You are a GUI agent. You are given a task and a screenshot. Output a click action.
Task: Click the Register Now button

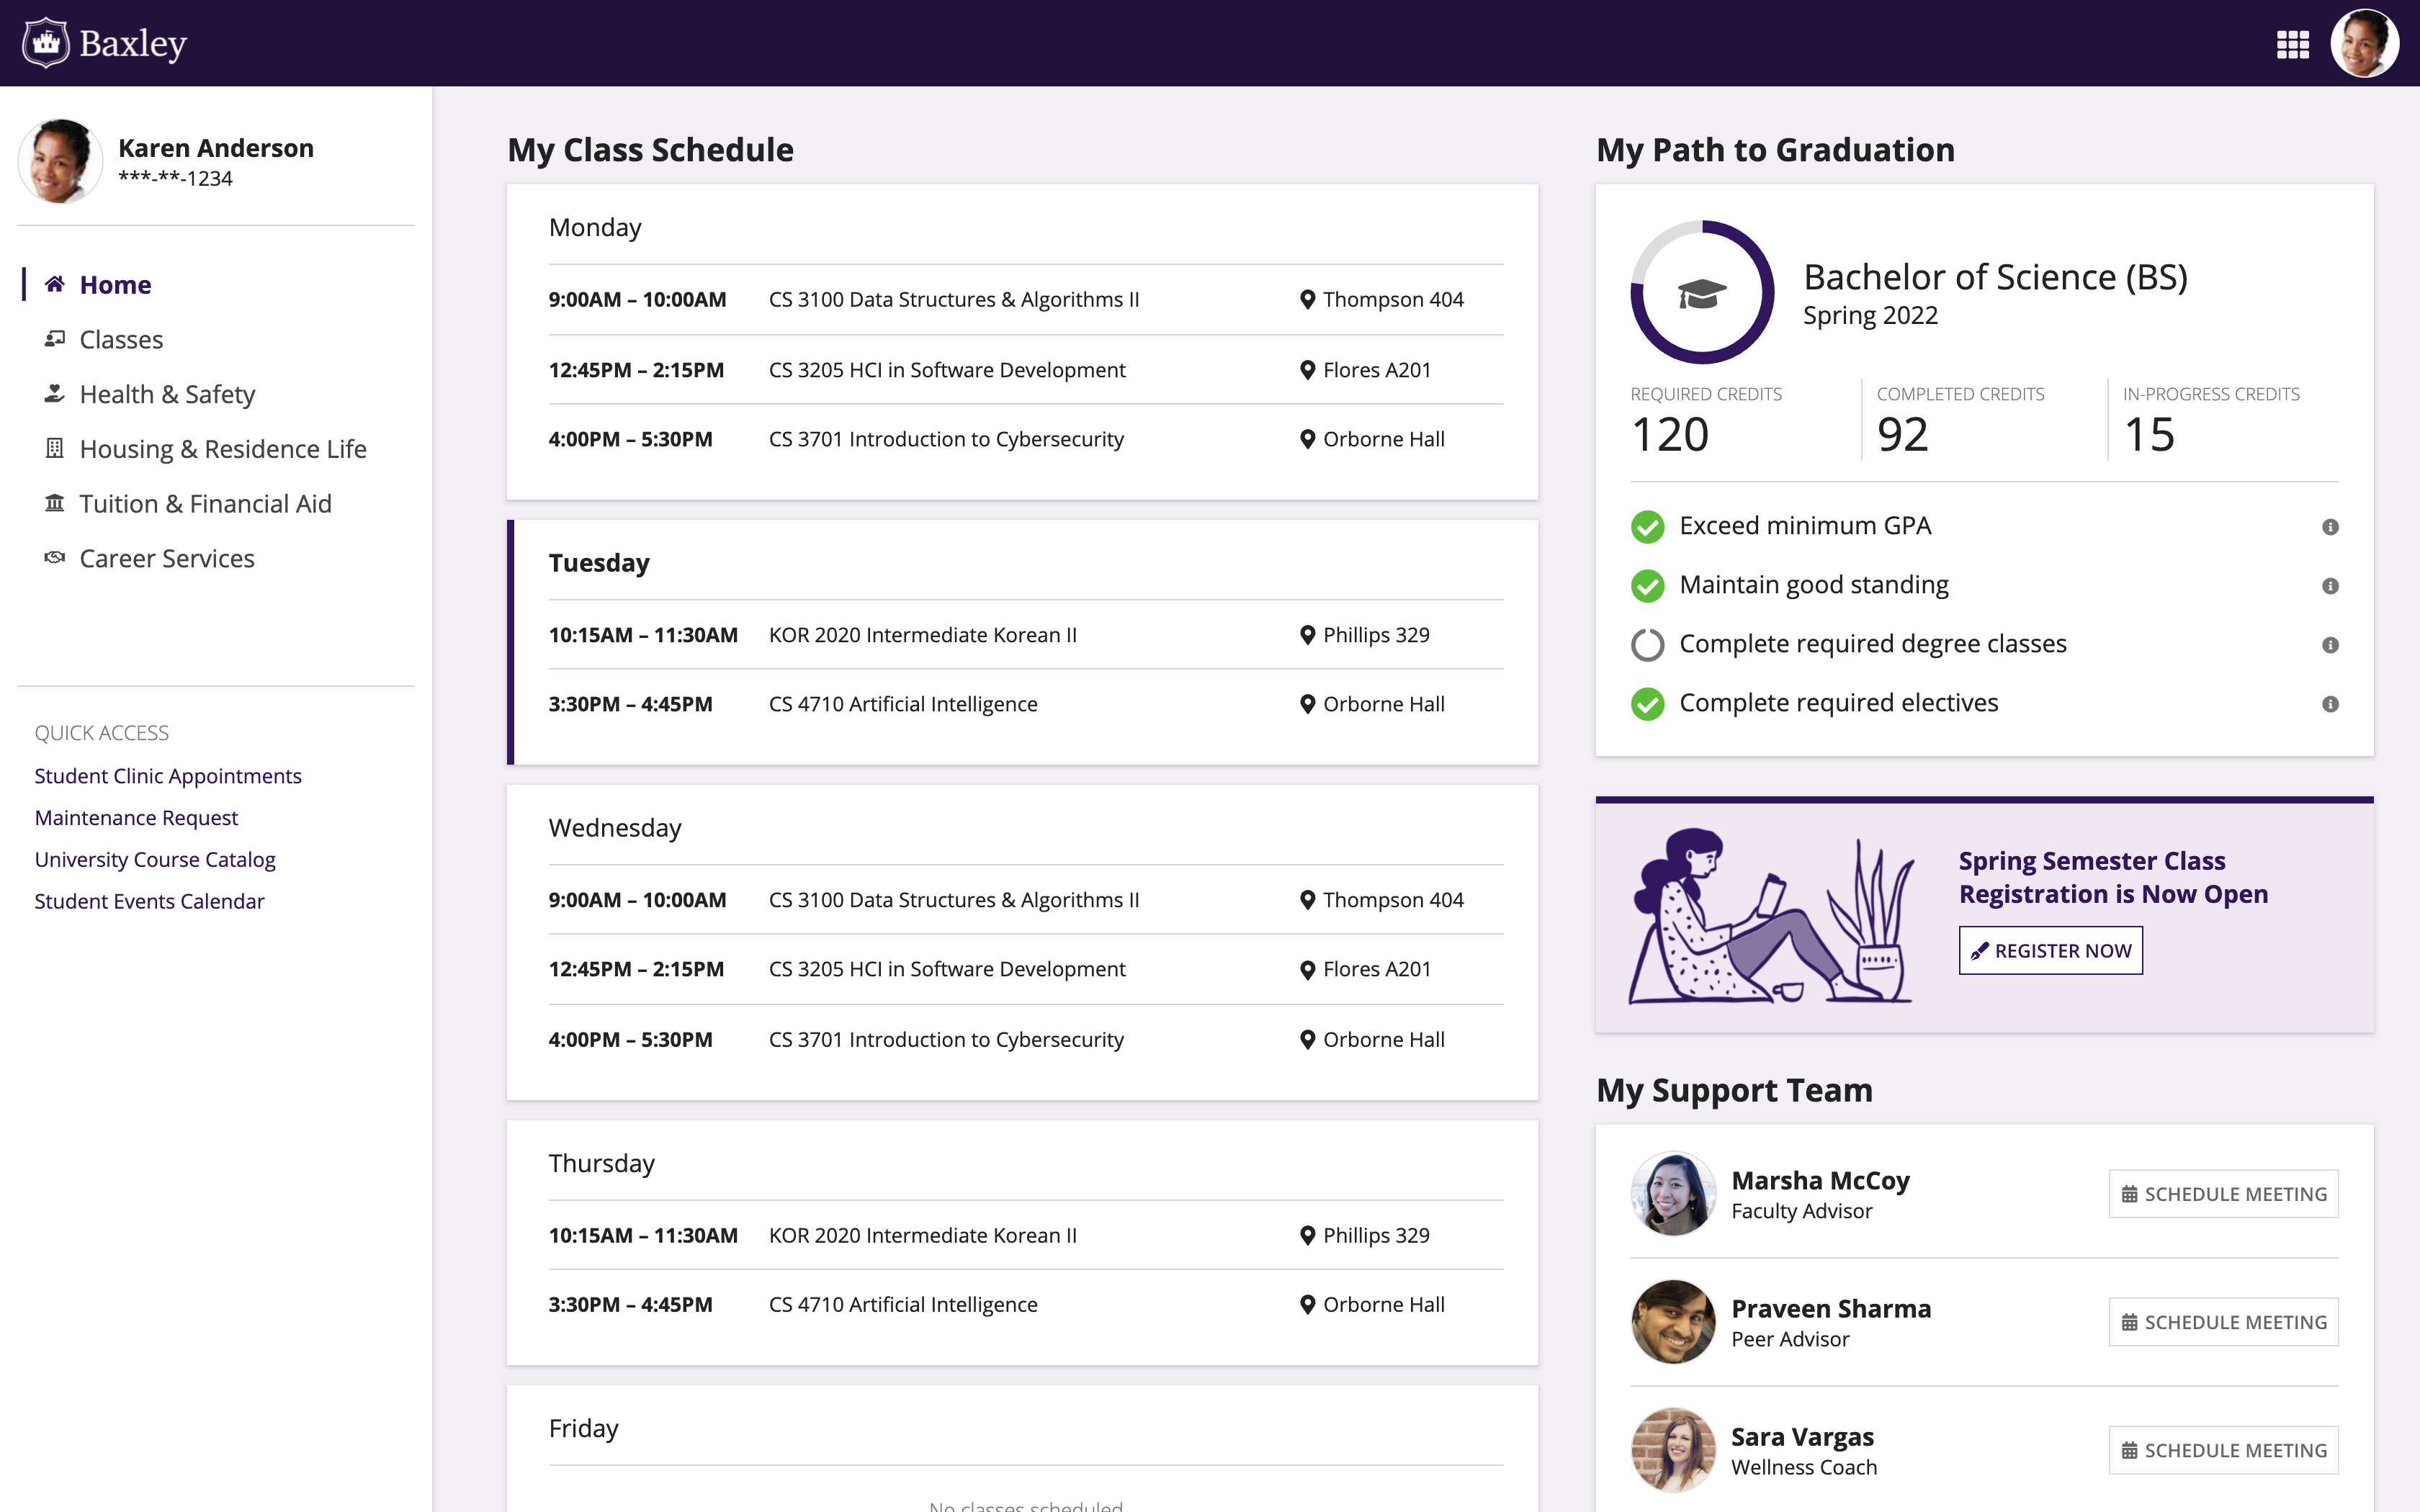pos(2050,950)
